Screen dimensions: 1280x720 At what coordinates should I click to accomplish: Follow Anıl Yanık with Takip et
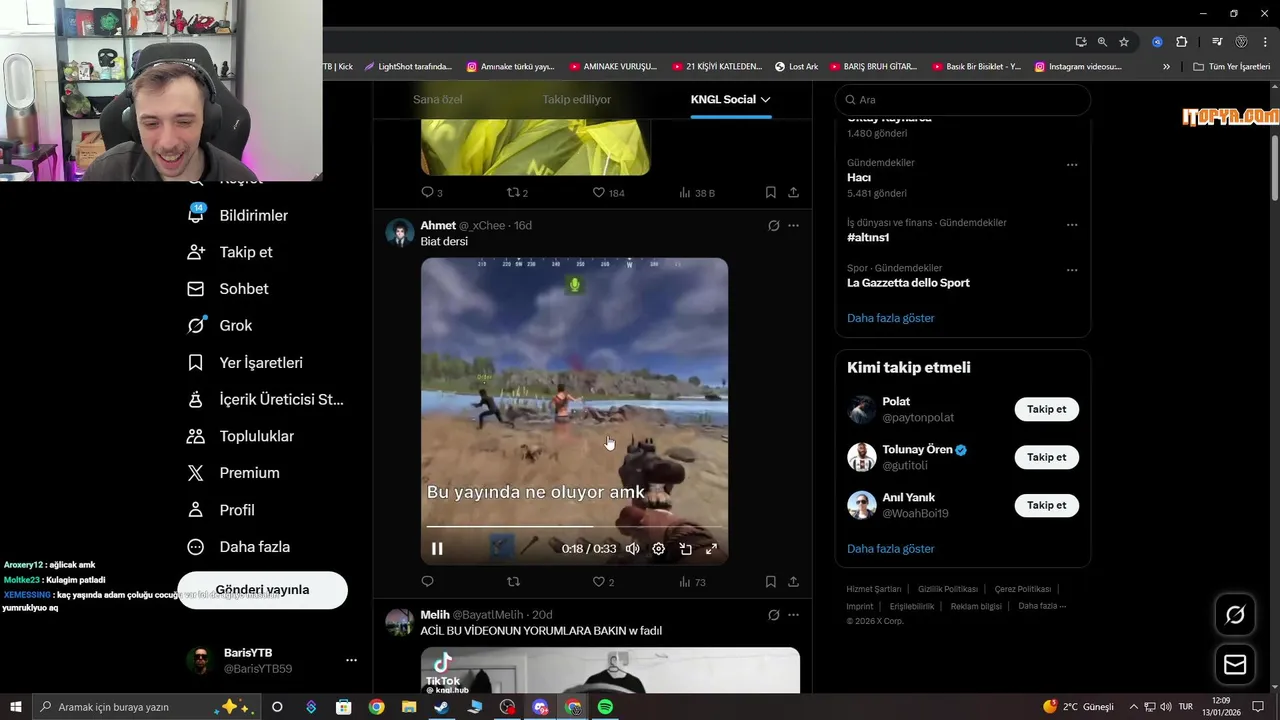click(1047, 505)
